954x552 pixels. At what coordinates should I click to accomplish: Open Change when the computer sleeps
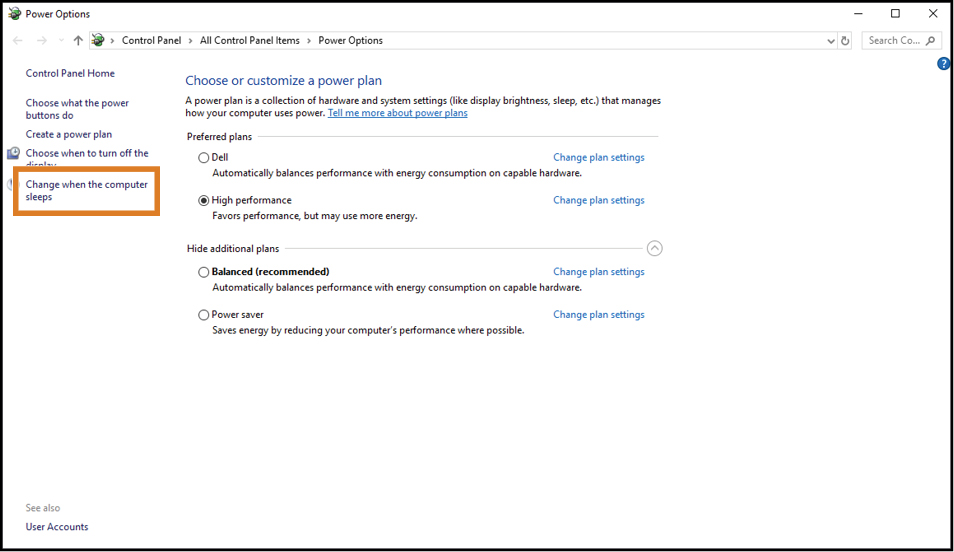point(86,190)
